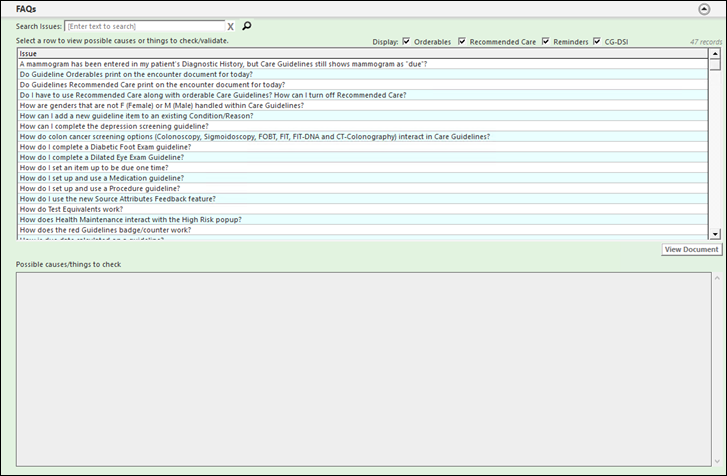Select the mammogram still due question row
This screenshot has height=476, width=727.
[224, 64]
